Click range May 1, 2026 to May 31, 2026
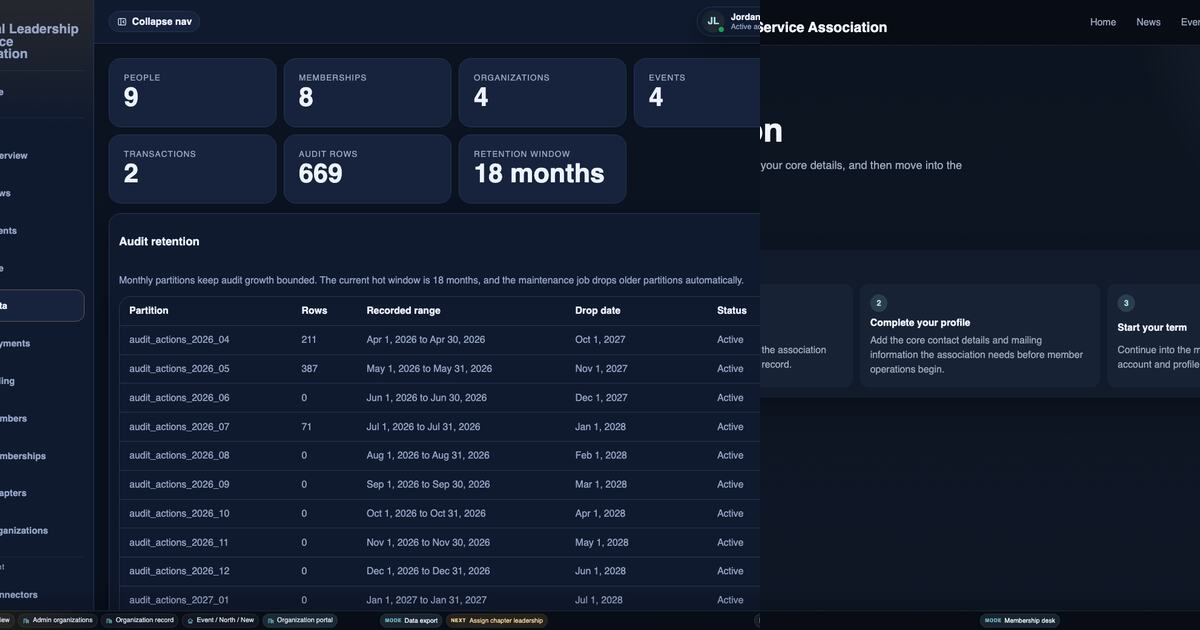The height and width of the screenshot is (630, 1200). coord(429,369)
